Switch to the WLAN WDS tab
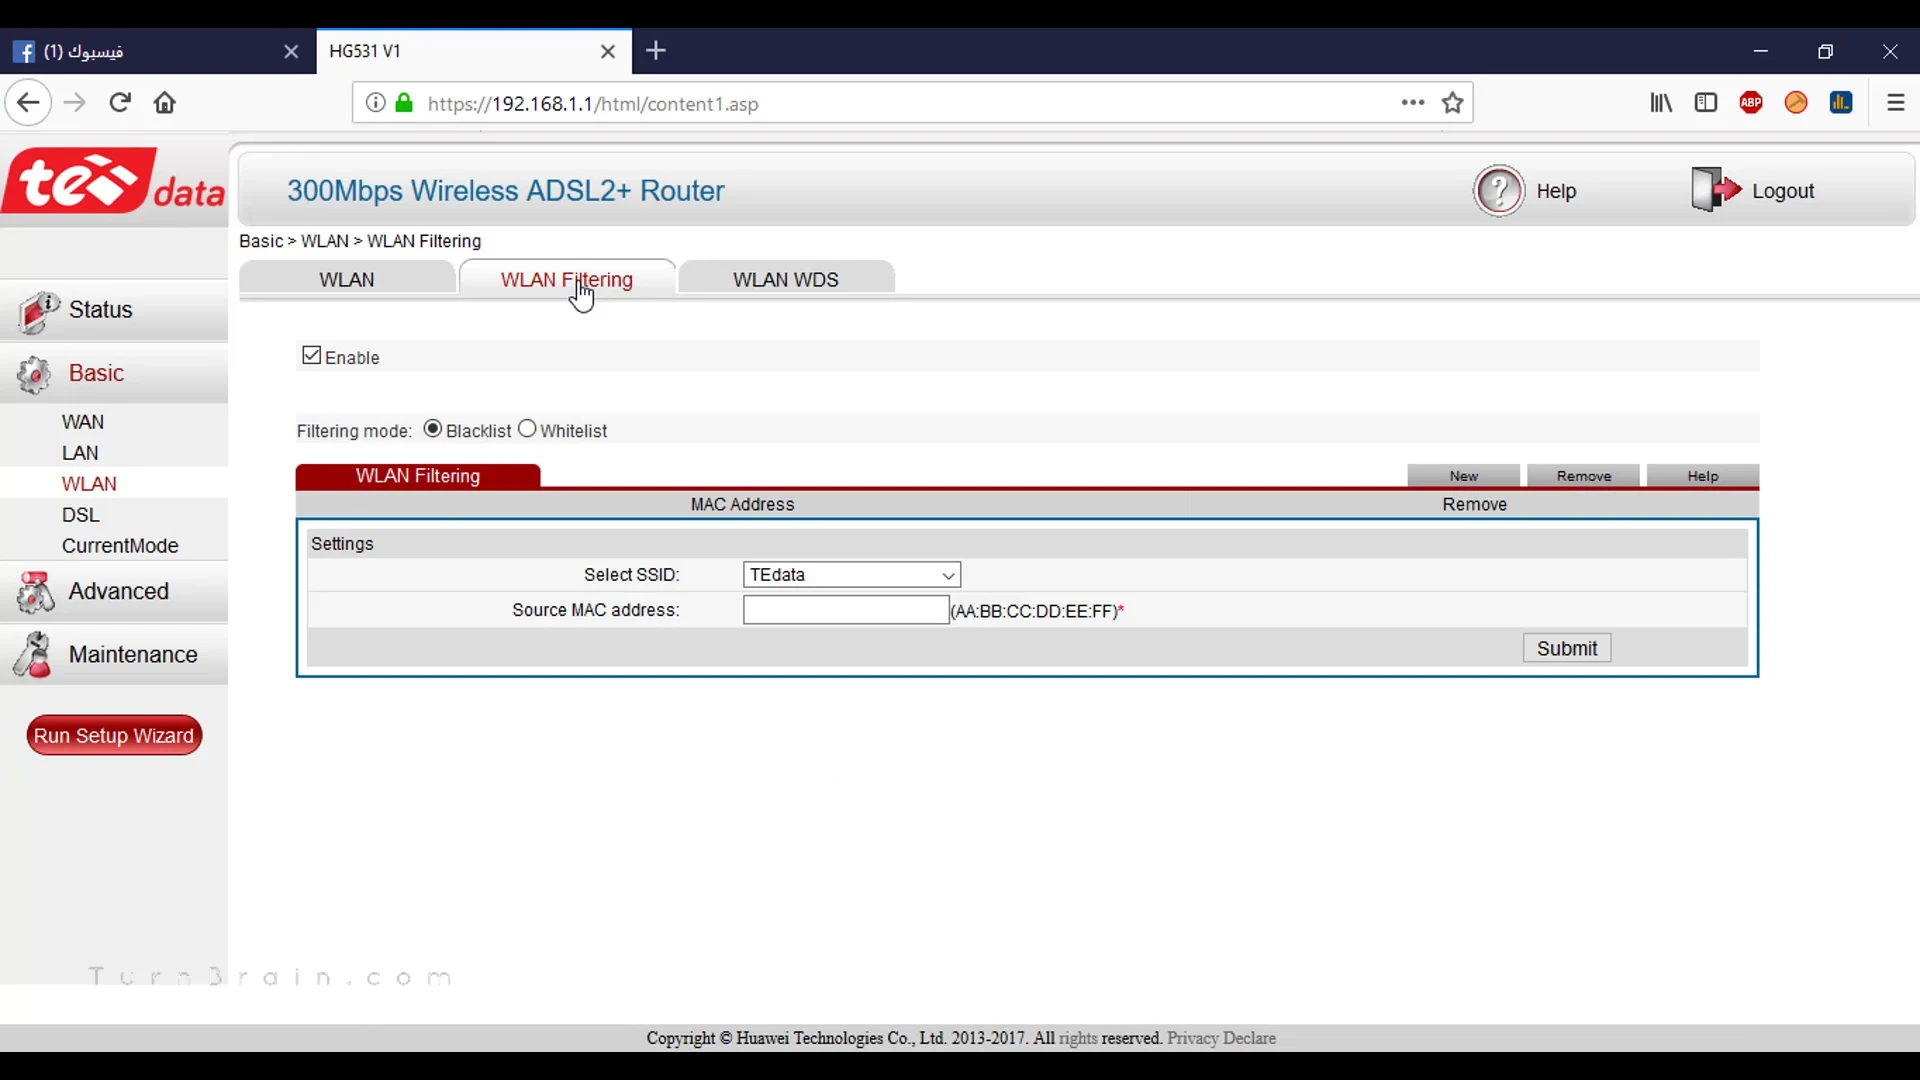The image size is (1920, 1080). pyautogui.click(x=786, y=280)
